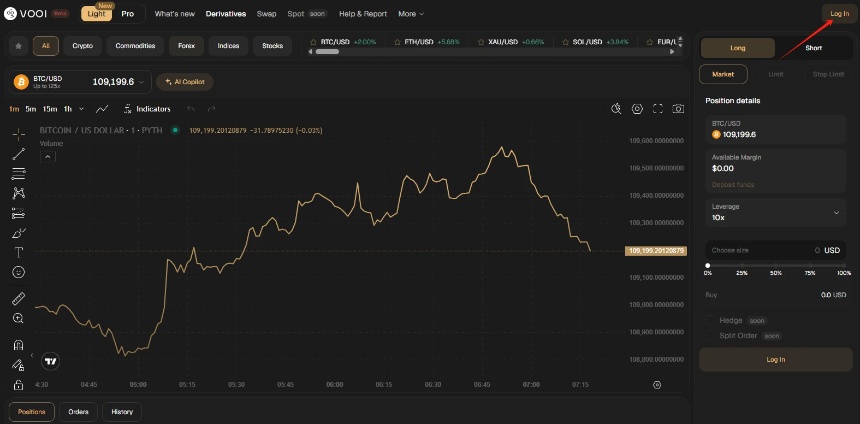Viewport: 860px width, 424px height.
Task: Click the favorites star filter
Action: (18, 46)
